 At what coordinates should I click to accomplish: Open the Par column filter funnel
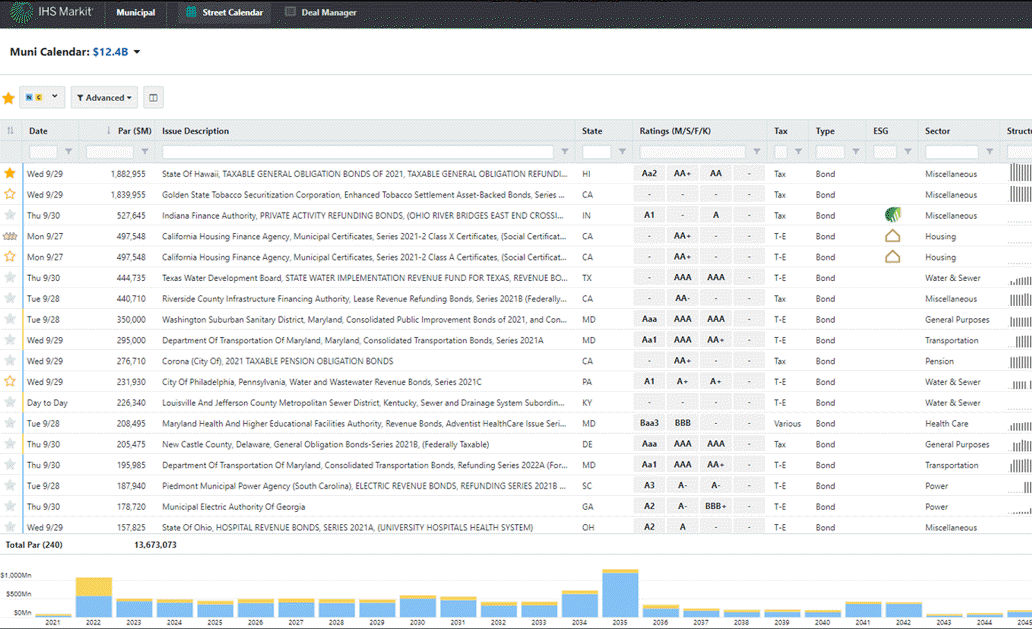145,152
